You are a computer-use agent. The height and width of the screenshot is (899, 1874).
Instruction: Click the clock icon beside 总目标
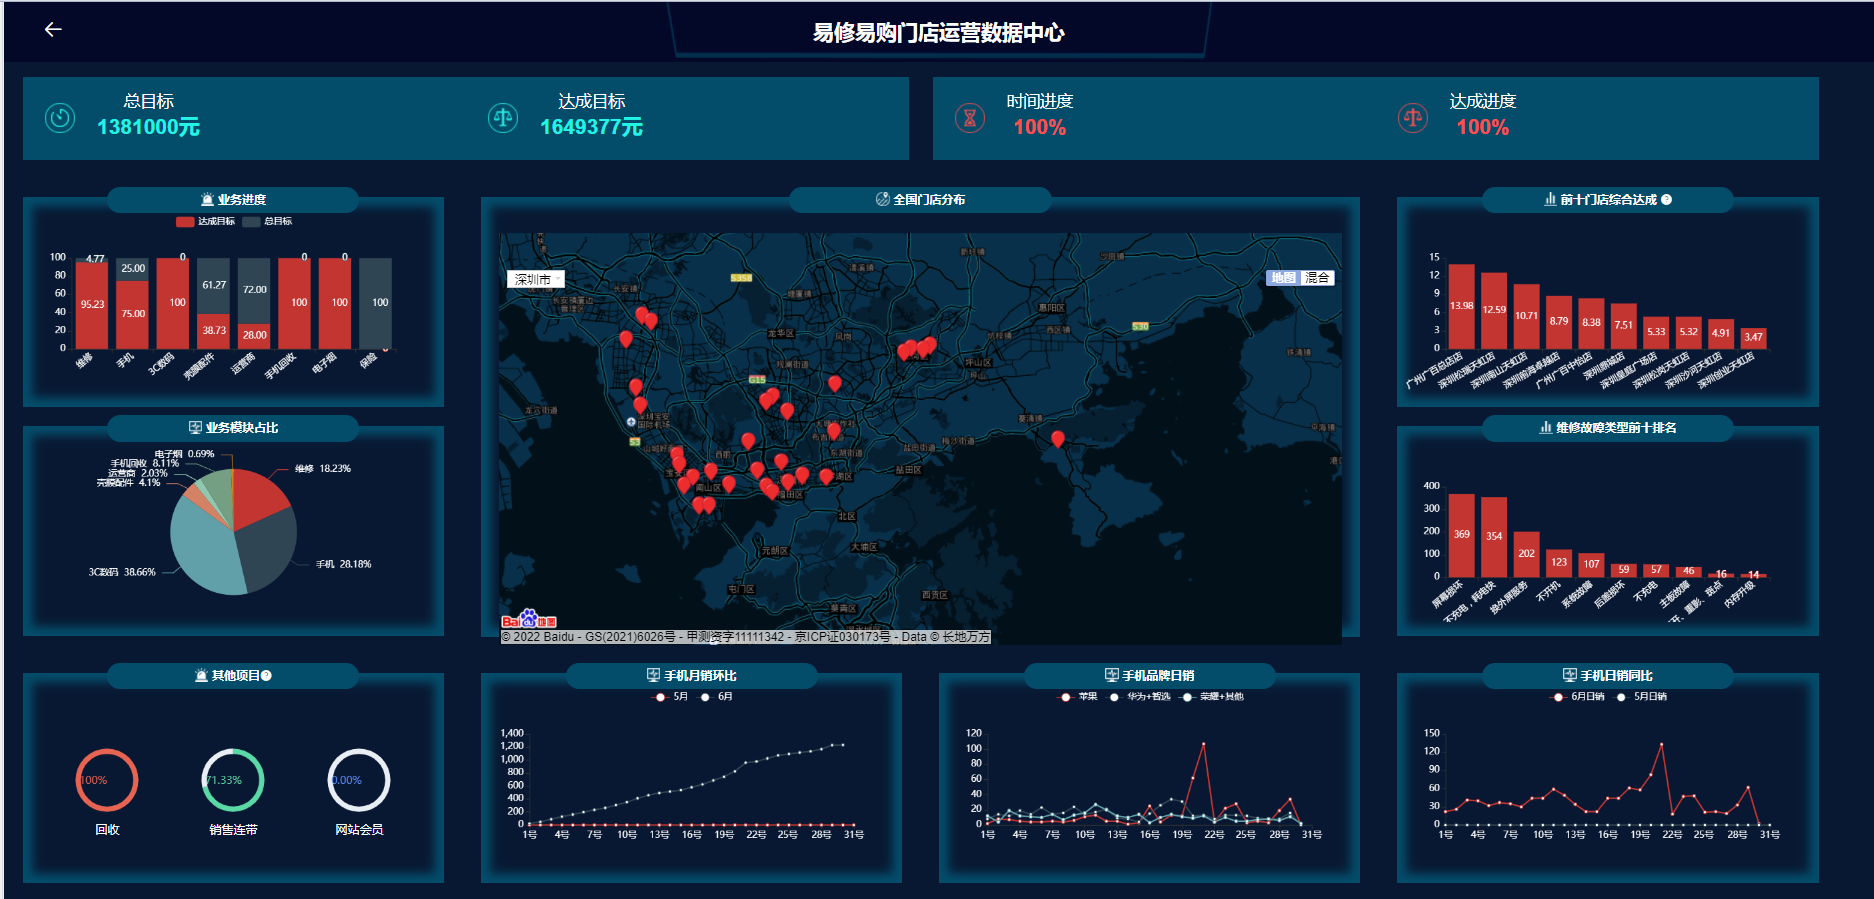[60, 118]
